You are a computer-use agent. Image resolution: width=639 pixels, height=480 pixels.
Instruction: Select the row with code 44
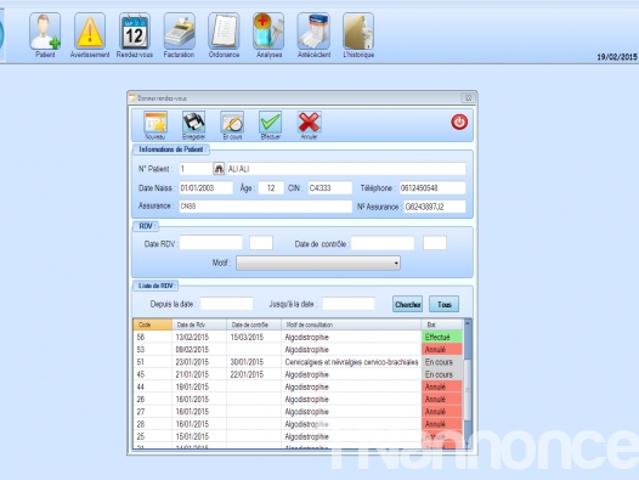[x=298, y=387]
